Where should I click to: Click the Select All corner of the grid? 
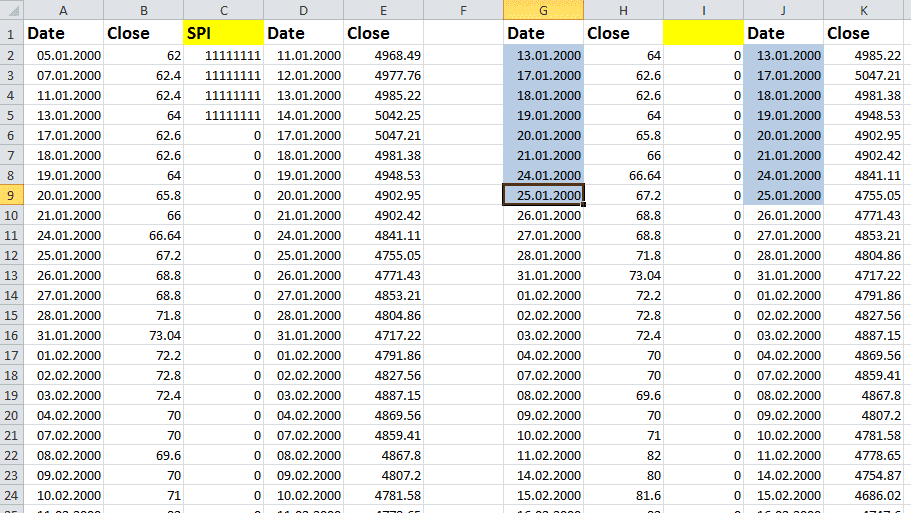click(x=11, y=9)
